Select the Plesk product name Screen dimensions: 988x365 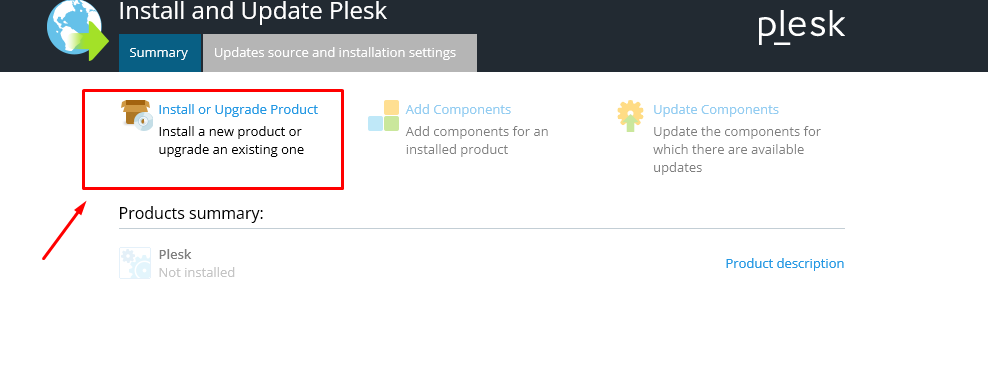[x=175, y=255]
